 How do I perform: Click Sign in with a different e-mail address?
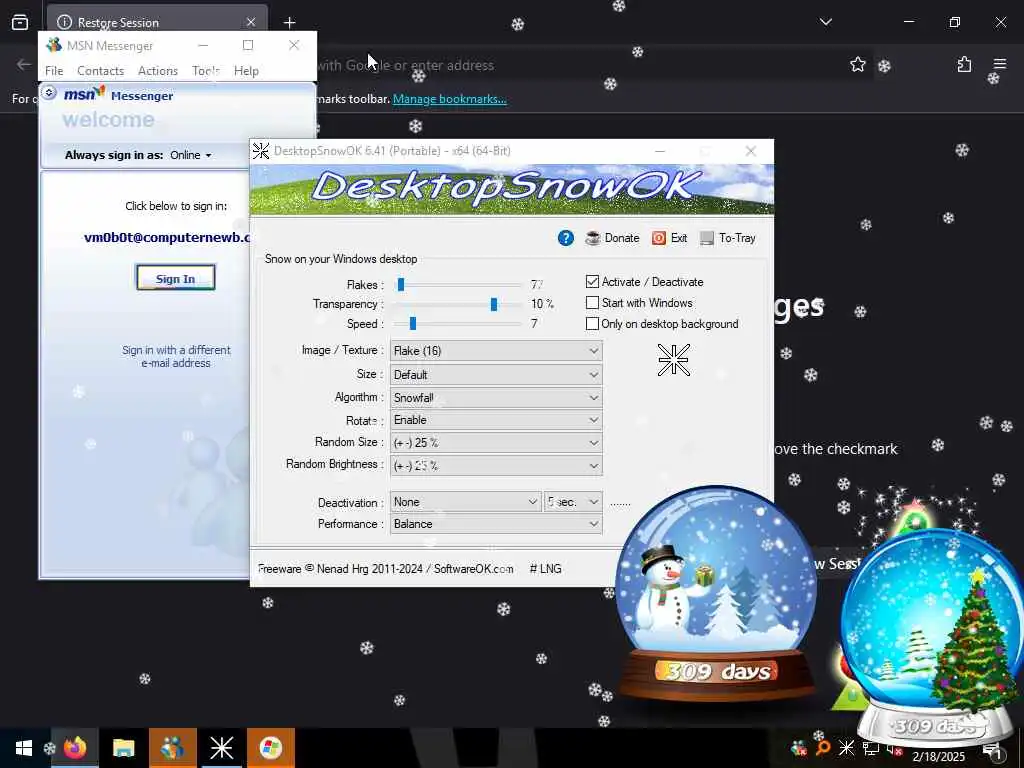coord(176,357)
